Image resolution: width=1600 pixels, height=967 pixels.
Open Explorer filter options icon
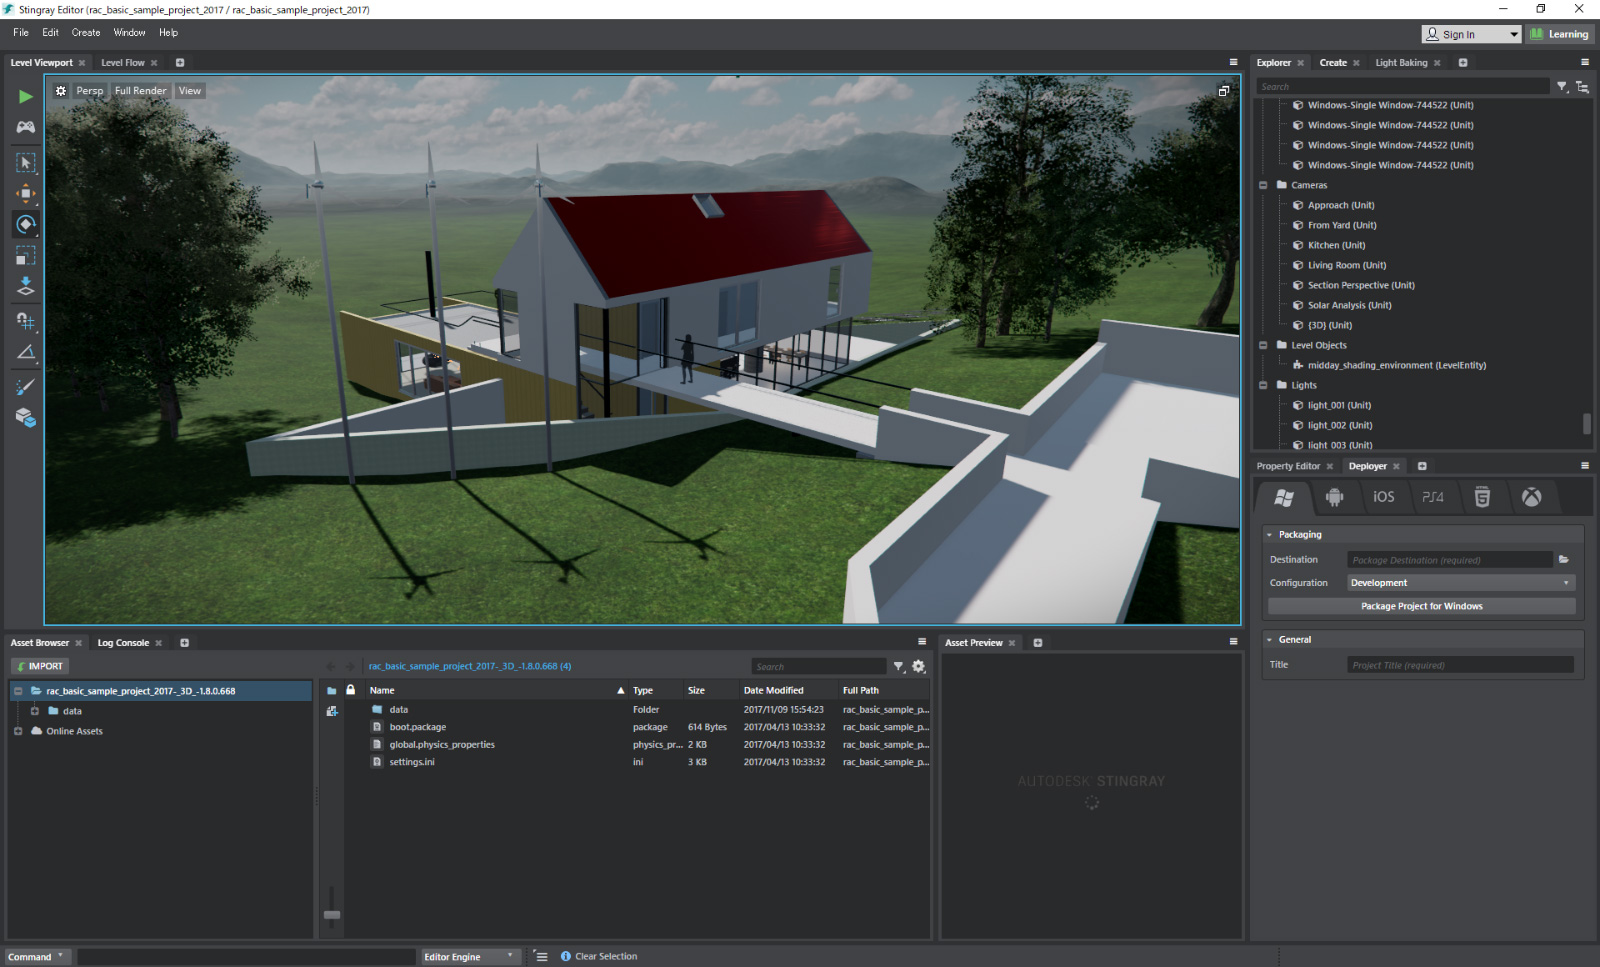click(x=1562, y=87)
